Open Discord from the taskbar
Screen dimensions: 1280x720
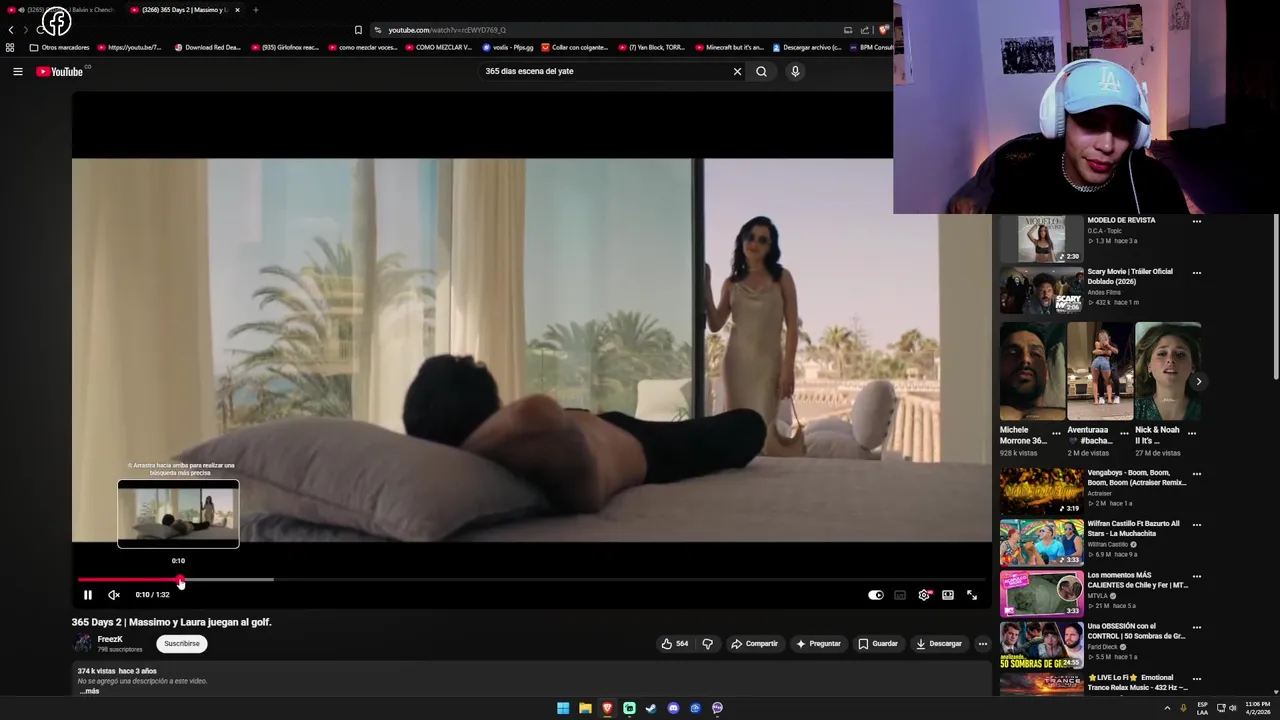pos(673,708)
